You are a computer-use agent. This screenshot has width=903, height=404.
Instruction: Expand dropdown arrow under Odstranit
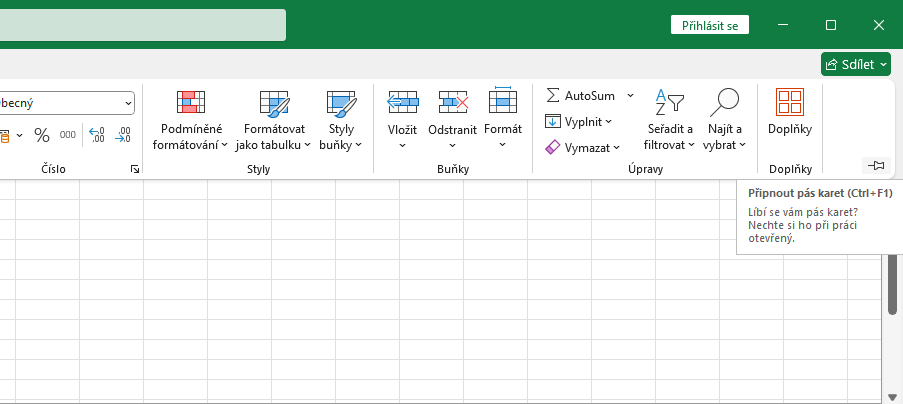tap(453, 146)
